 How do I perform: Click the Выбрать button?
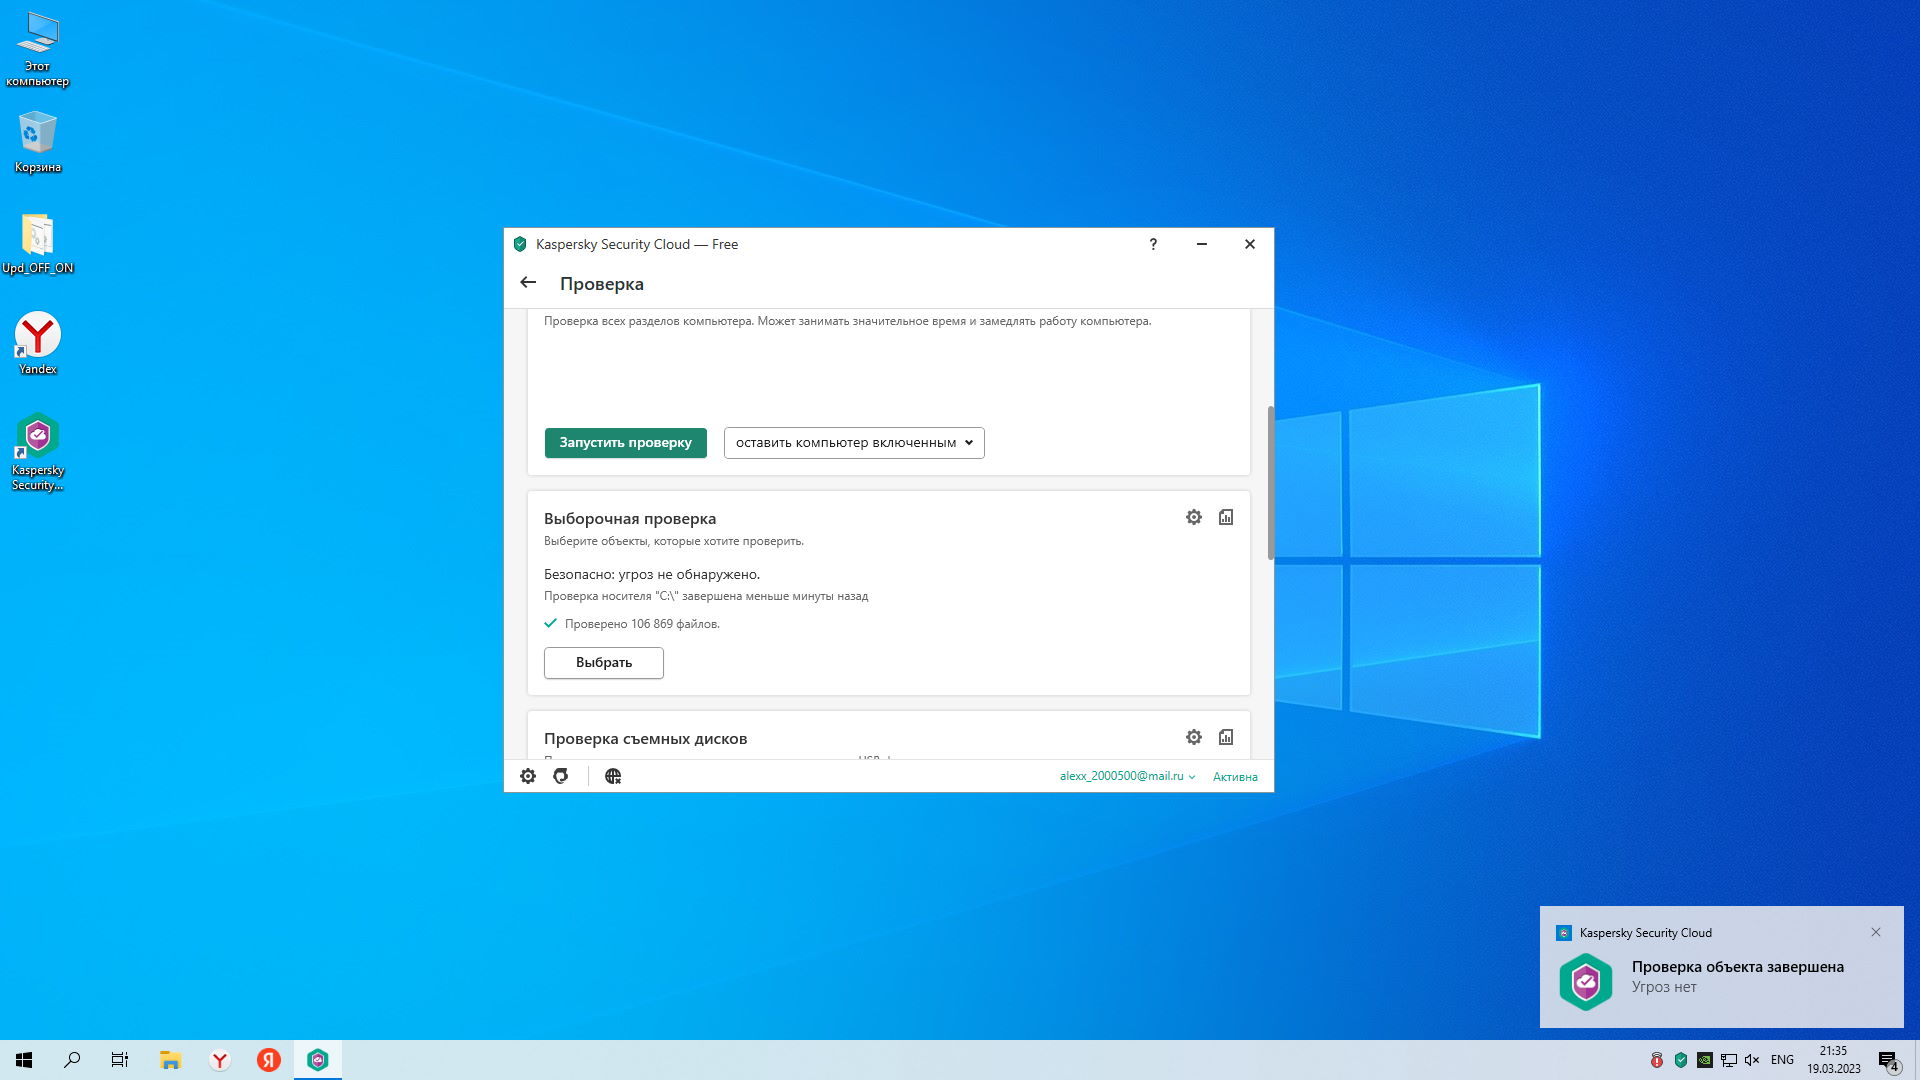point(603,662)
